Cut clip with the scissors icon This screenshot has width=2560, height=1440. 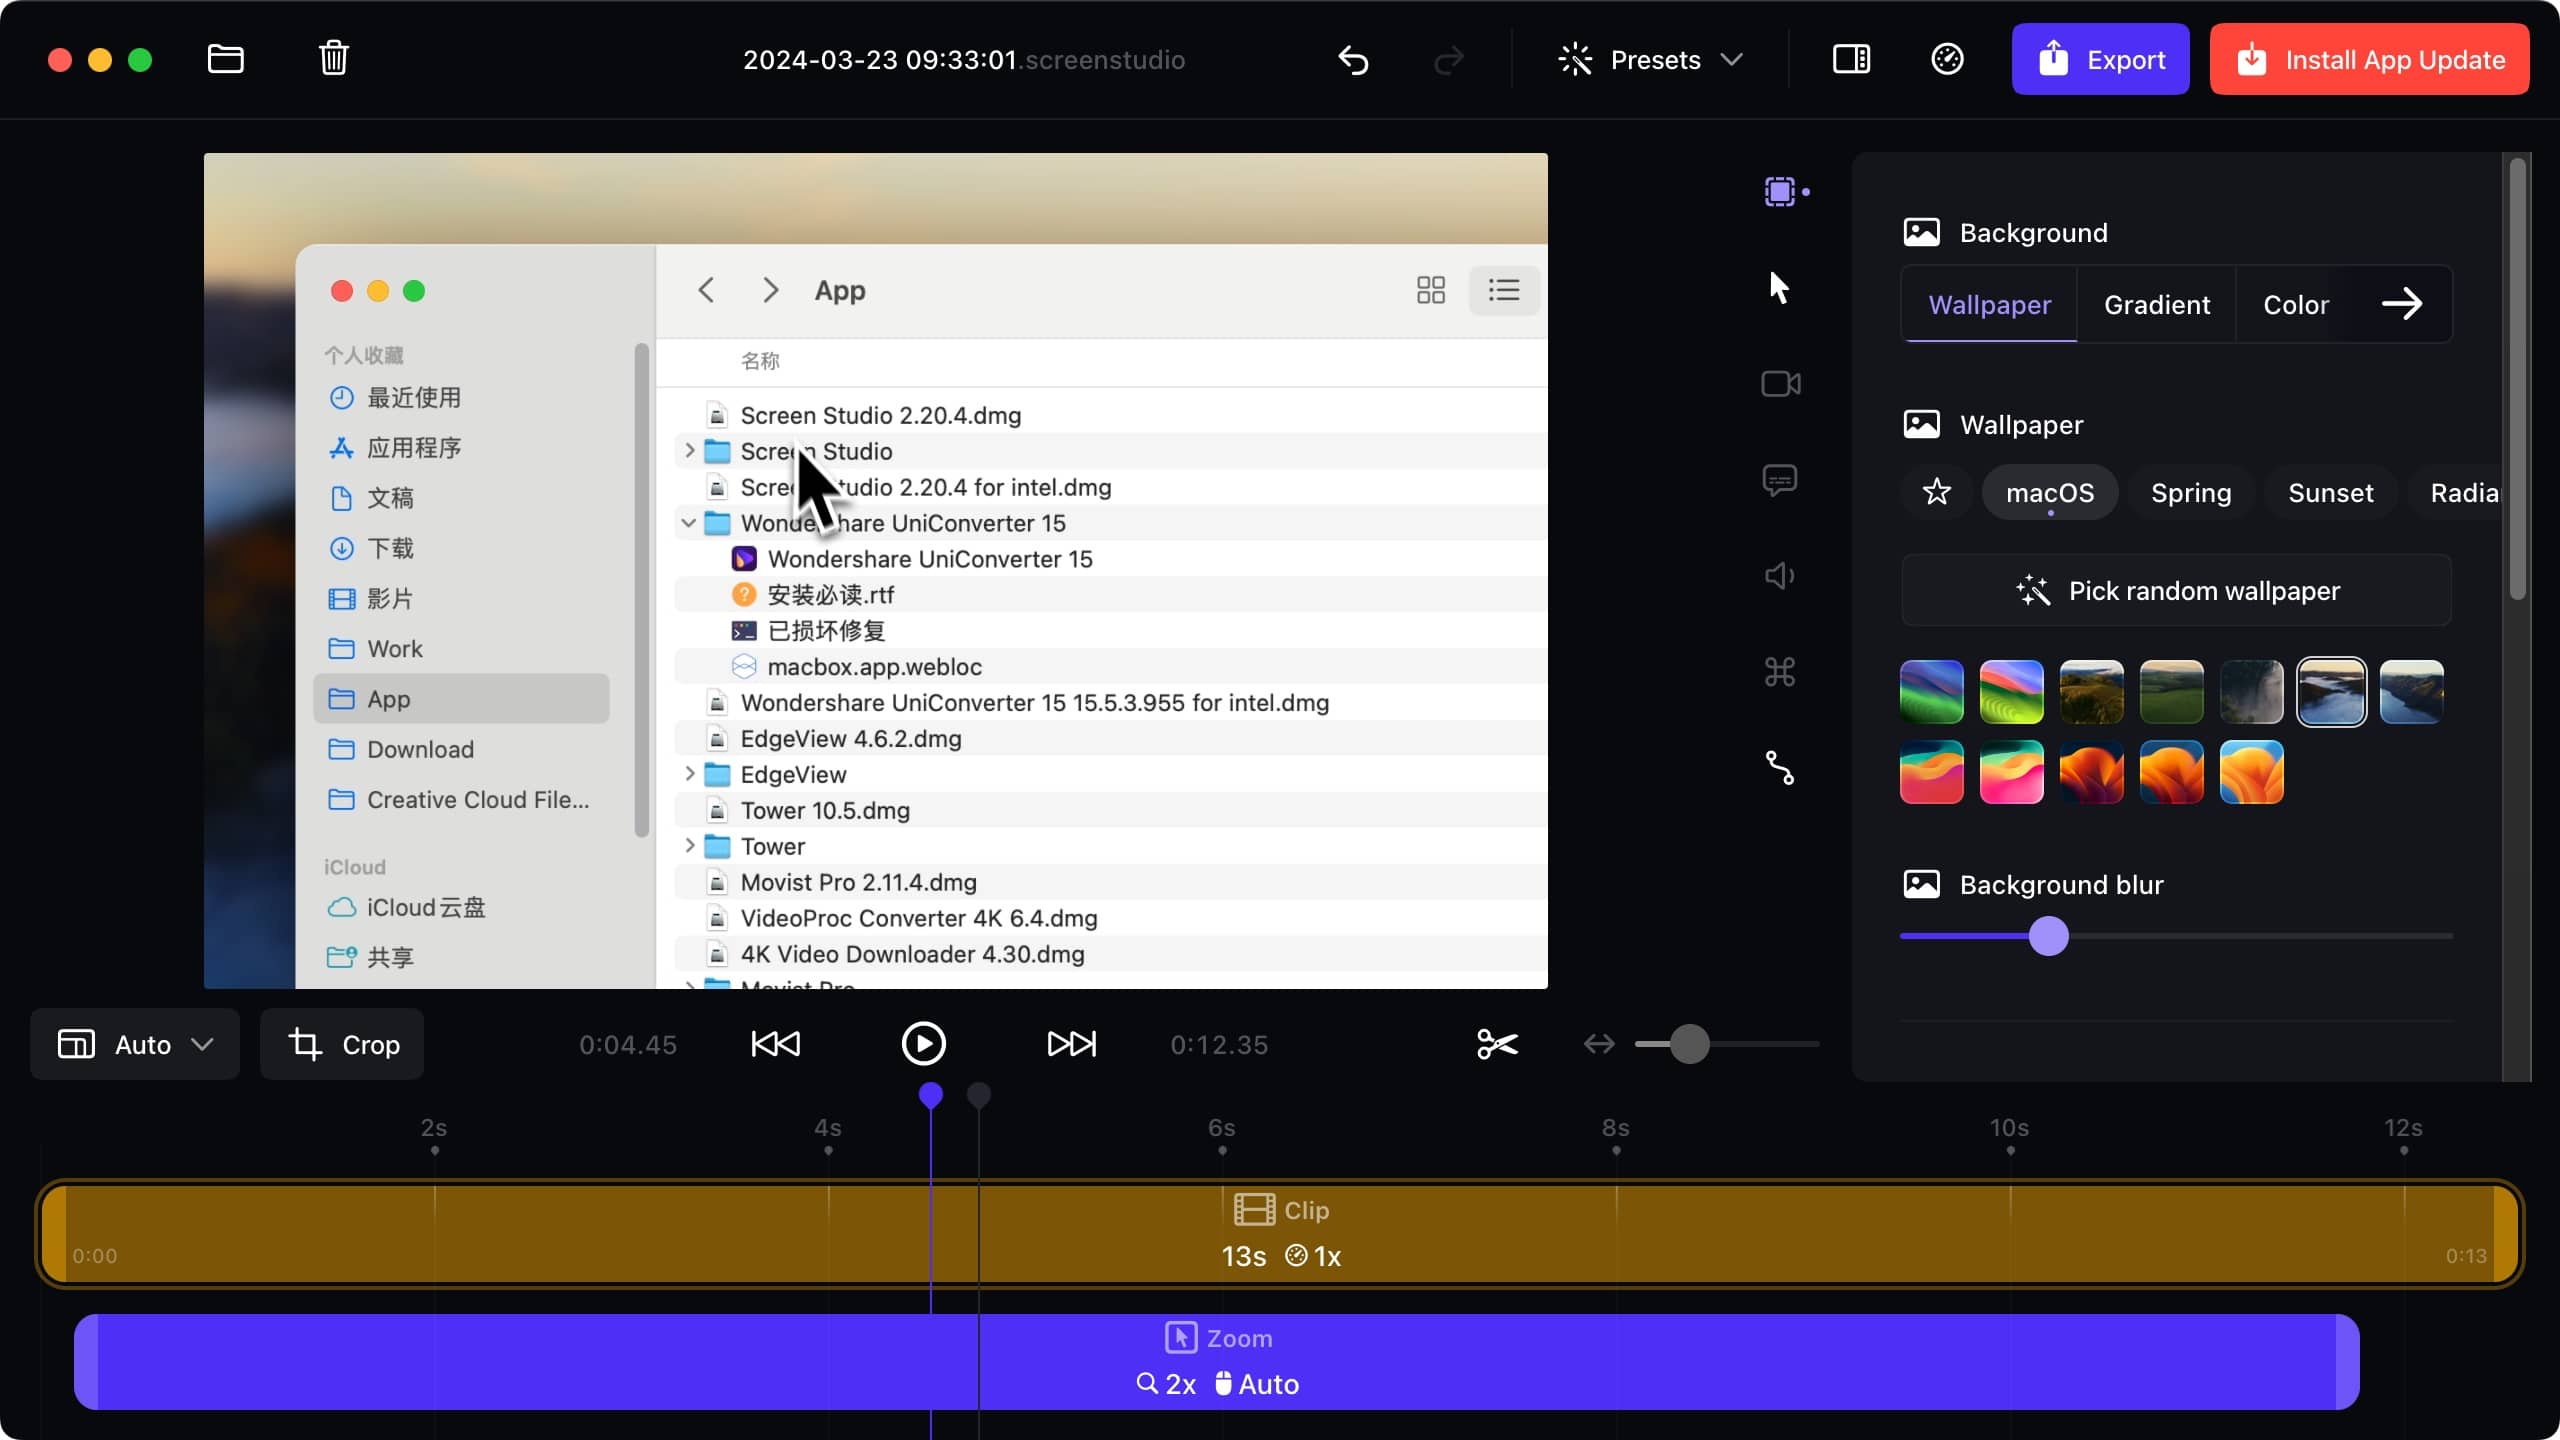click(x=1497, y=1044)
